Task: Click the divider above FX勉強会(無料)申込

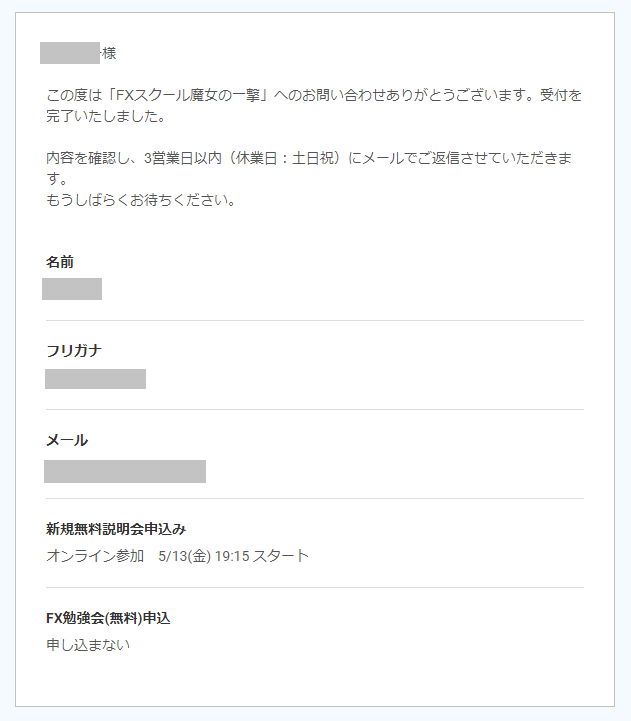Action: coord(315,587)
